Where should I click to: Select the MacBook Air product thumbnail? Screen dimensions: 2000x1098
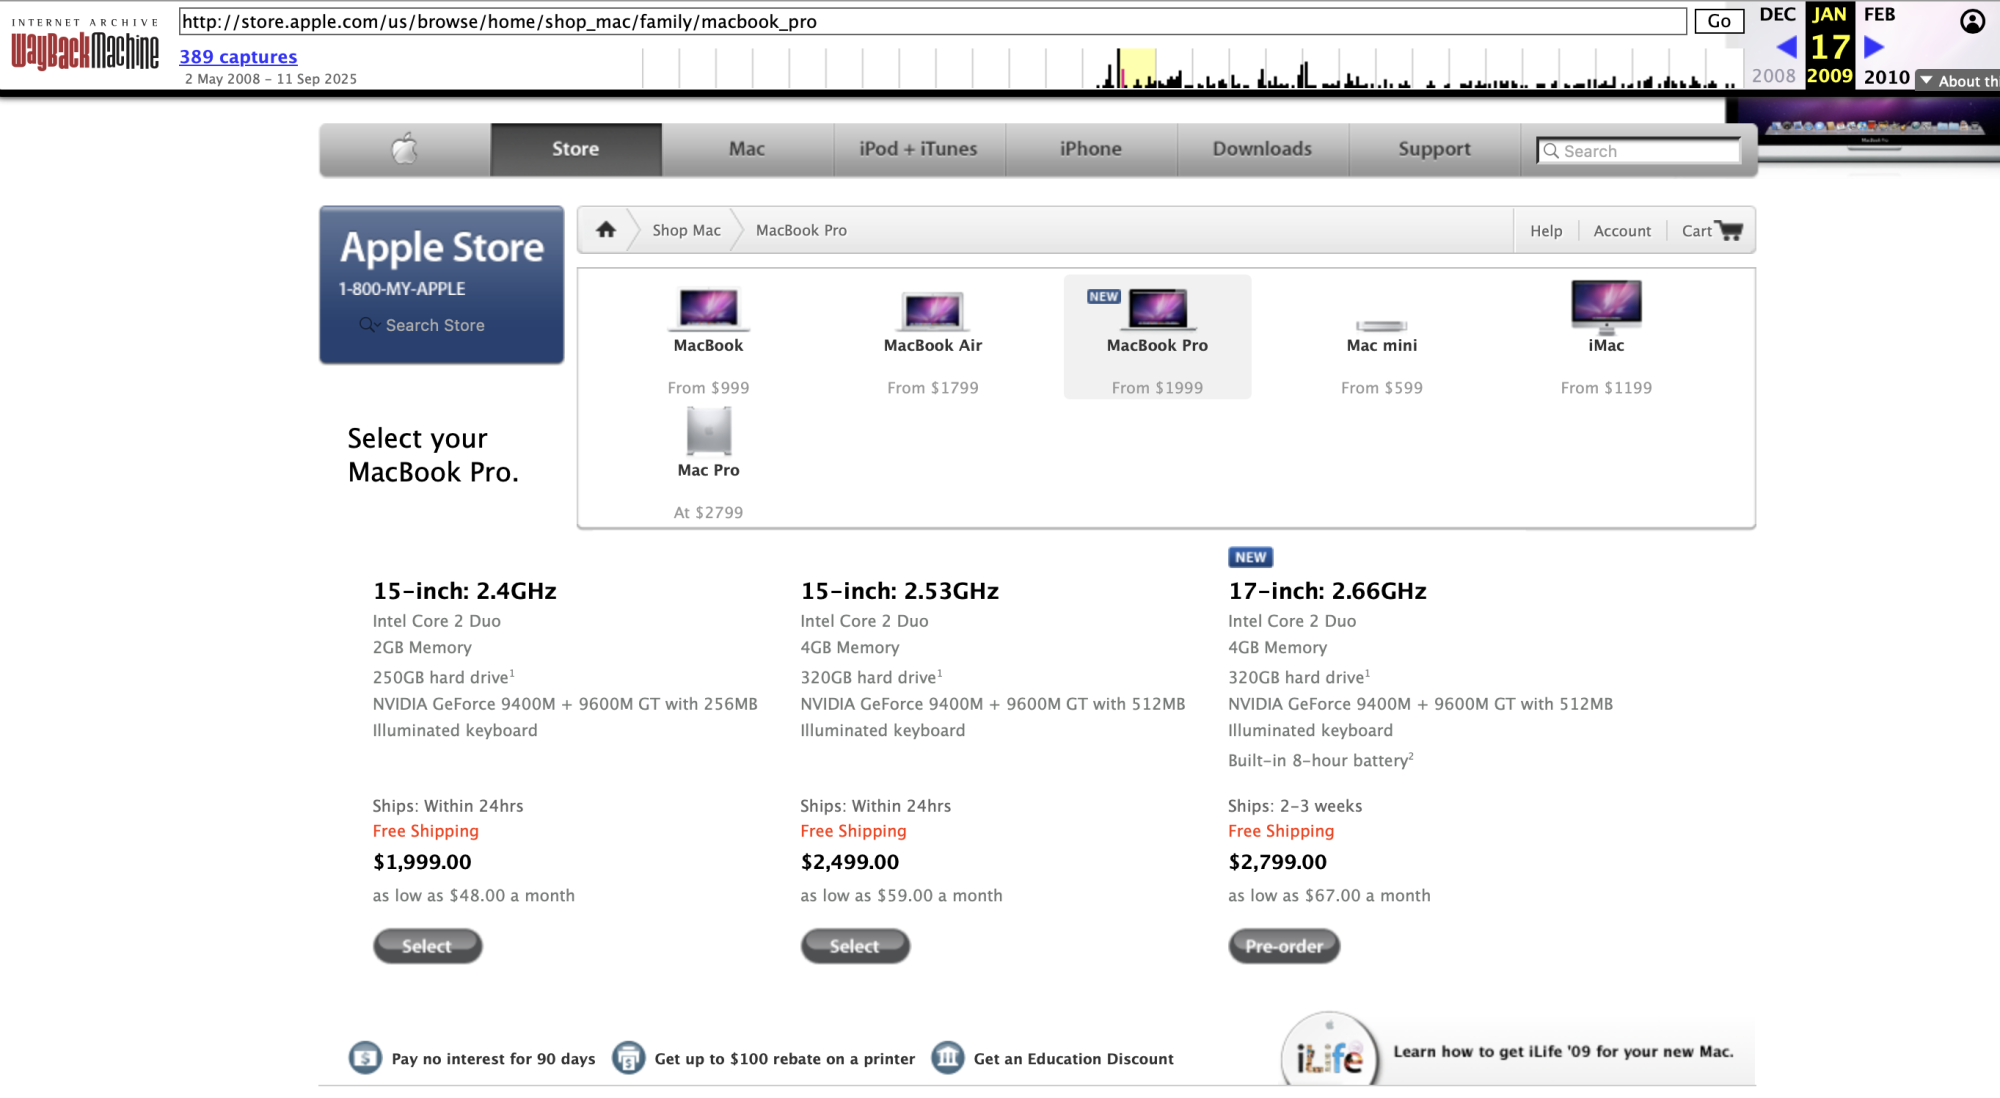click(932, 310)
